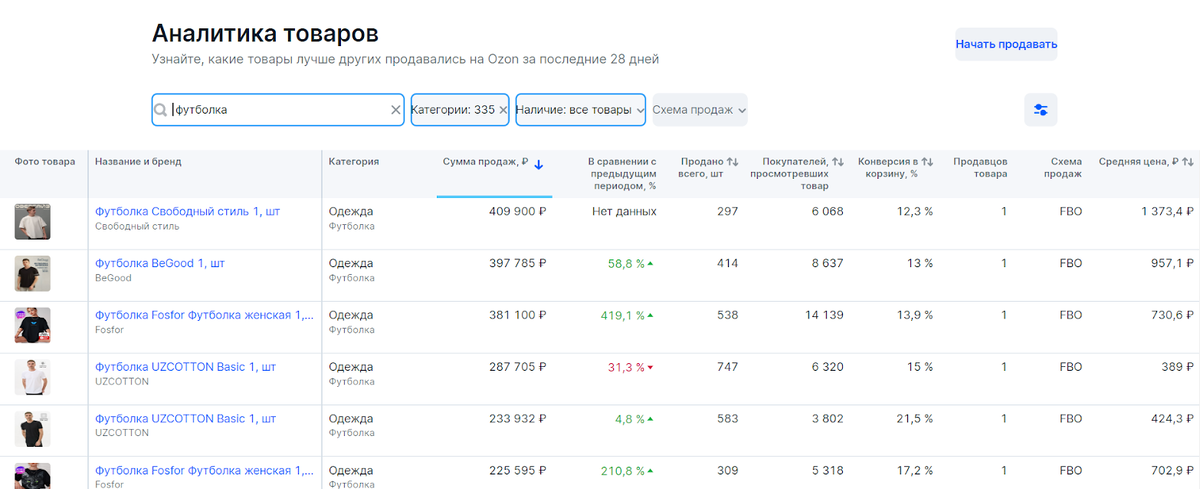Click UZCOTTON black t-shirt thumbnail, 233 932 ₽ row
Image resolution: width=1200 pixels, height=489 pixels.
pyautogui.click(x=32, y=429)
